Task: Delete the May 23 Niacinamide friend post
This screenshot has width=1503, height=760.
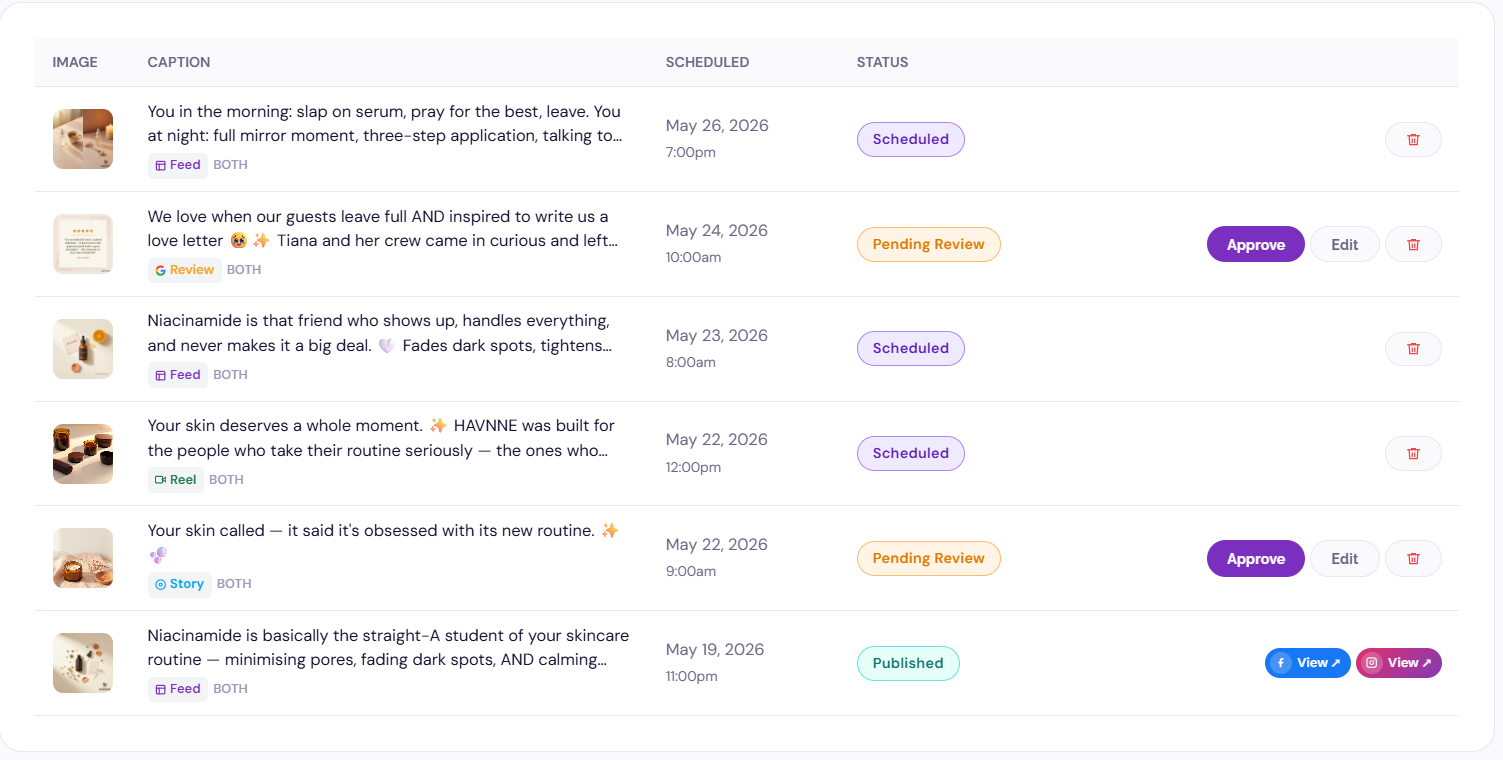Action: (x=1413, y=348)
